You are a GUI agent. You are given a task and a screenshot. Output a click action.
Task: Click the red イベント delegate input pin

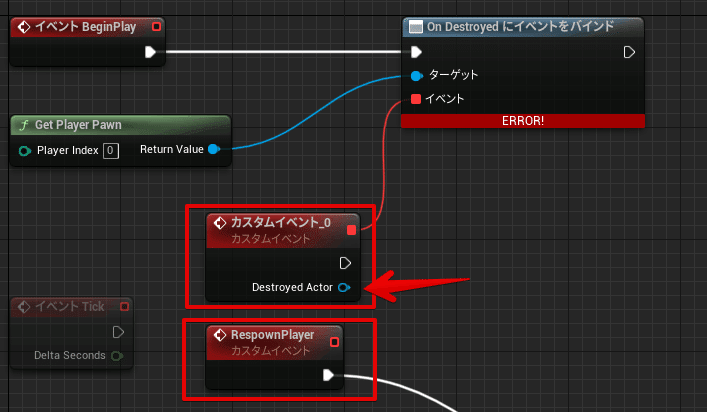[416, 99]
